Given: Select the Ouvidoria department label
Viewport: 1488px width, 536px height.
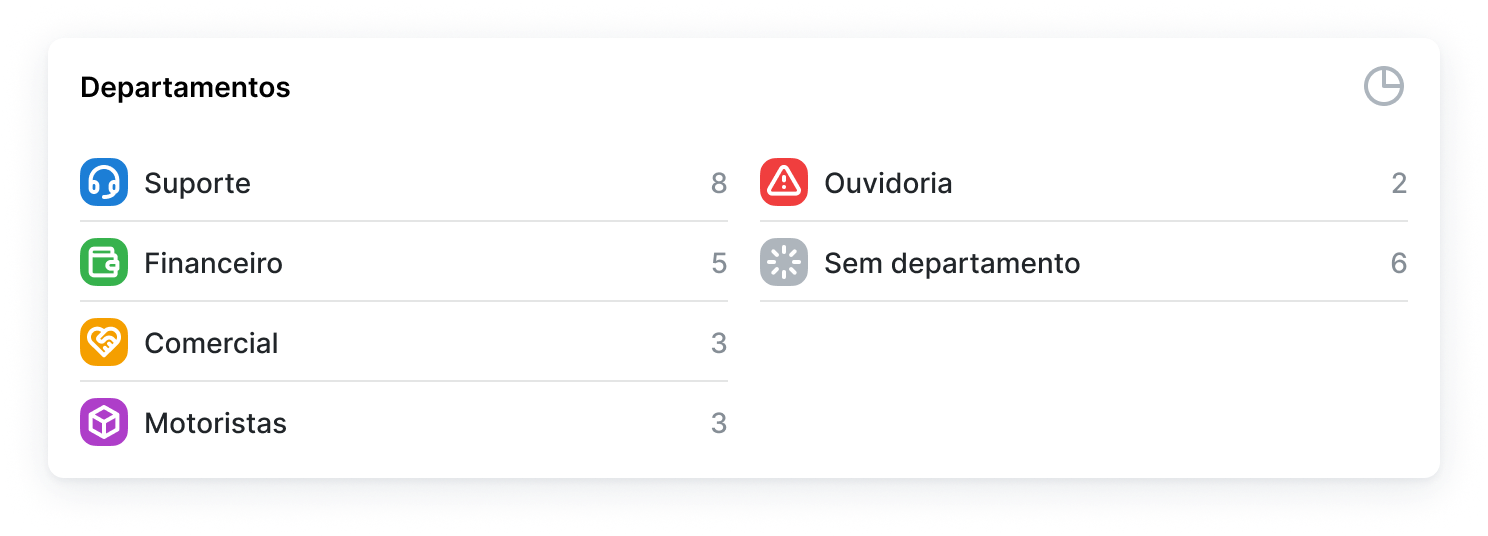Looking at the screenshot, I should (x=888, y=184).
